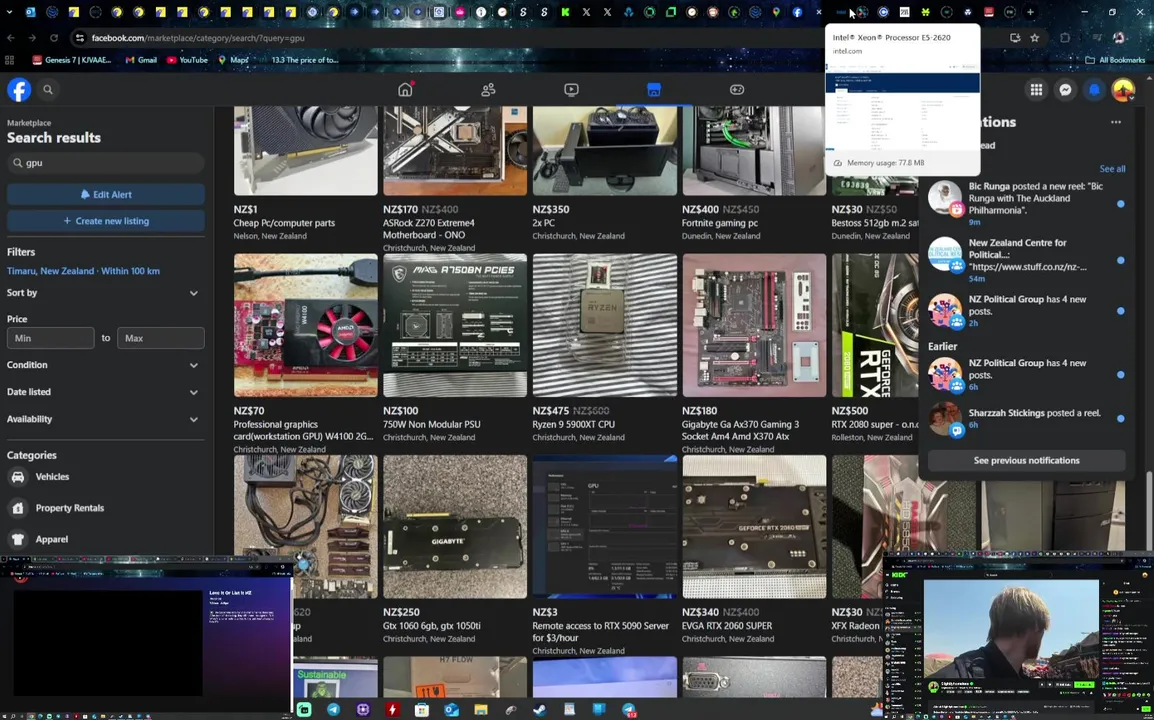Click 'ASRock Z270 Extreme4' listing title
1154x720 pixels.
click(429, 229)
